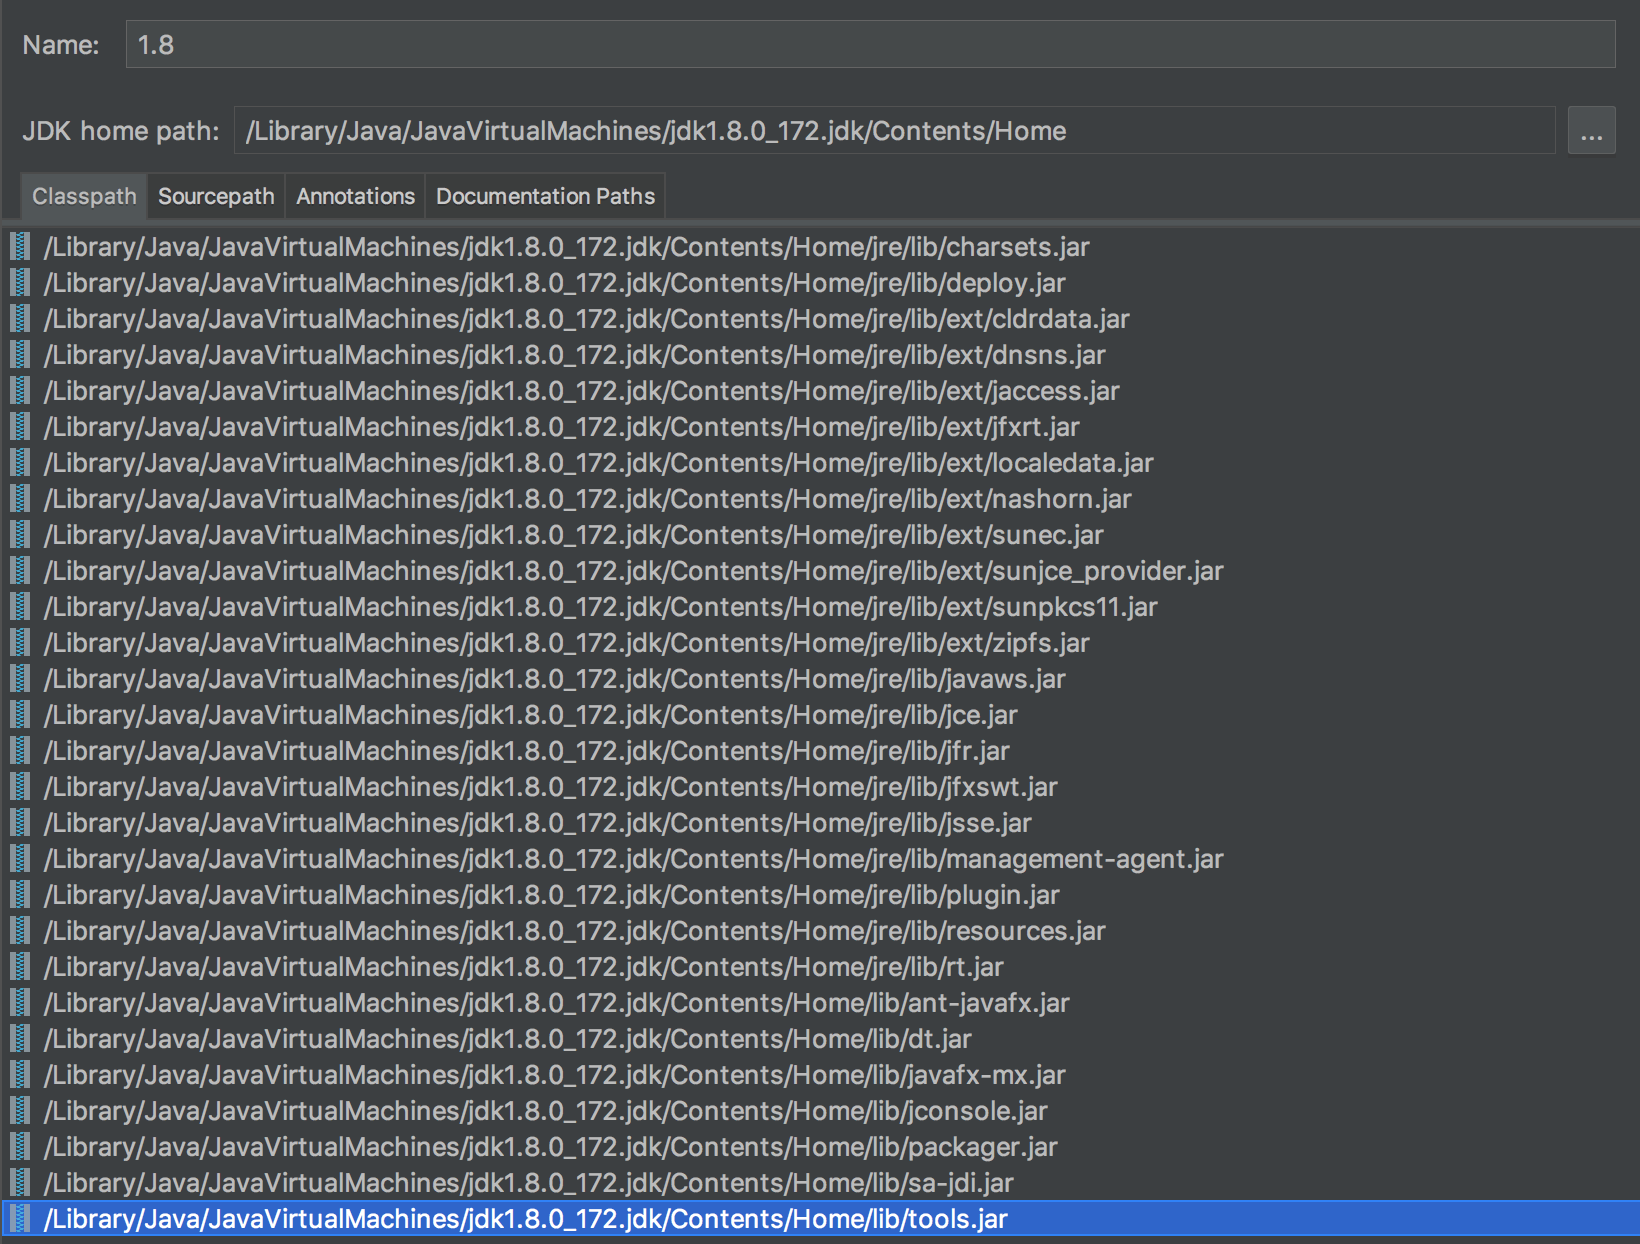
Task: Select the ext/sunec.jar classpath entry
Action: pyautogui.click(x=820, y=534)
